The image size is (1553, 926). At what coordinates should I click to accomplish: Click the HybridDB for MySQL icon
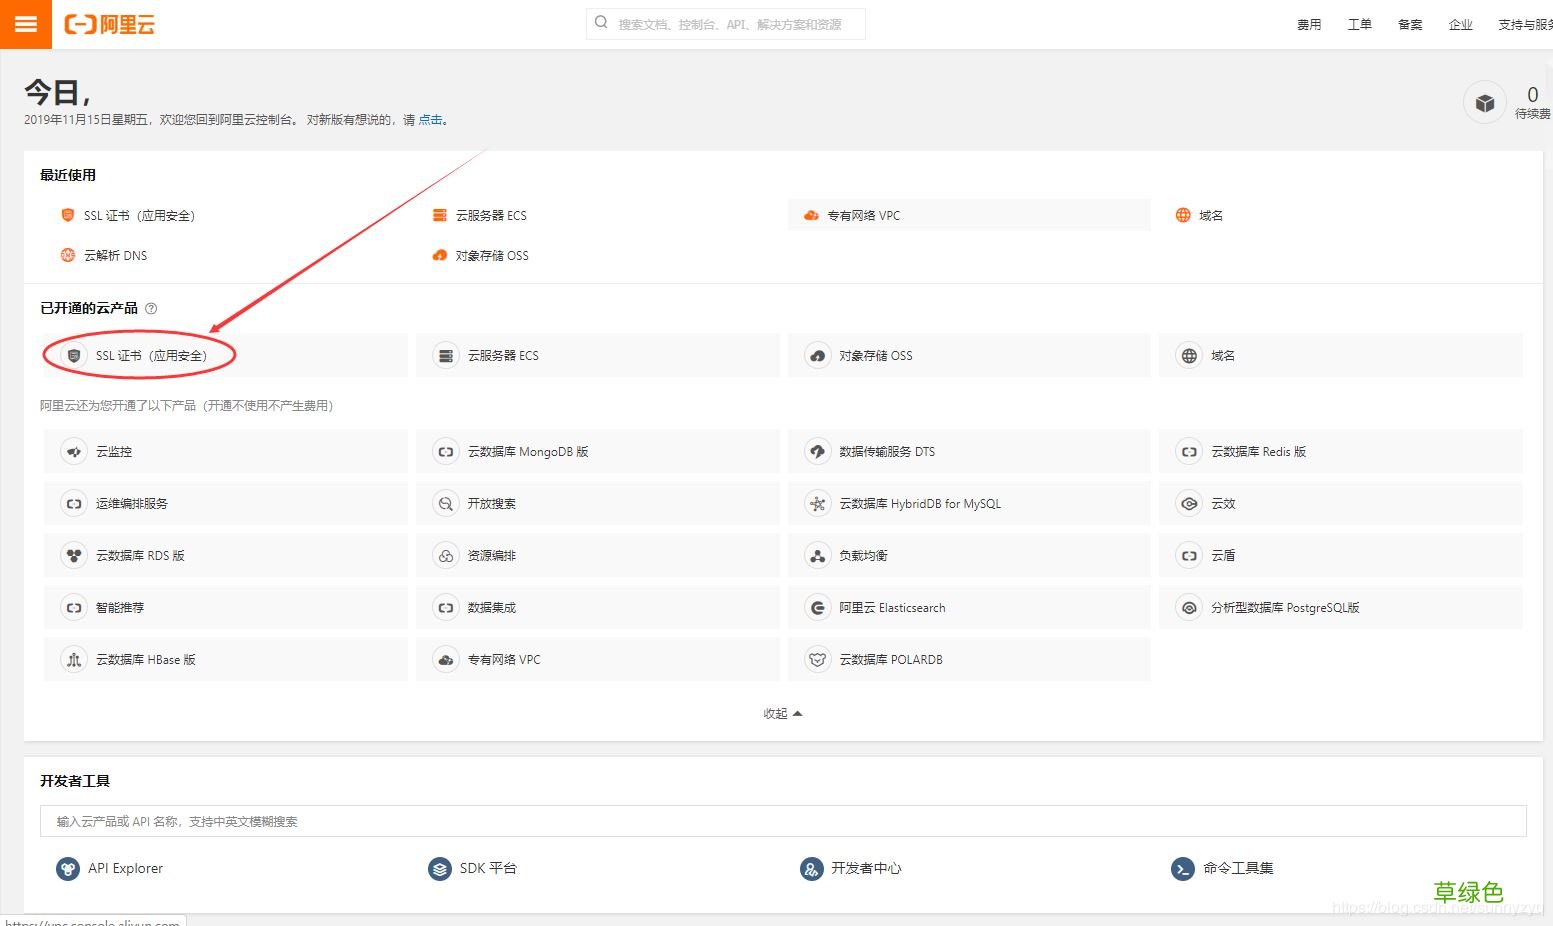pyautogui.click(x=818, y=503)
